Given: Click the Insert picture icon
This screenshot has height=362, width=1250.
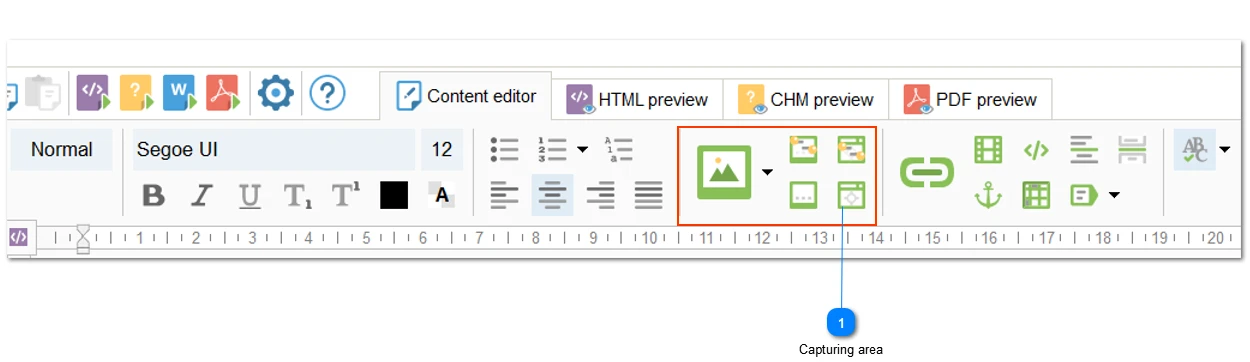Looking at the screenshot, I should (x=724, y=172).
